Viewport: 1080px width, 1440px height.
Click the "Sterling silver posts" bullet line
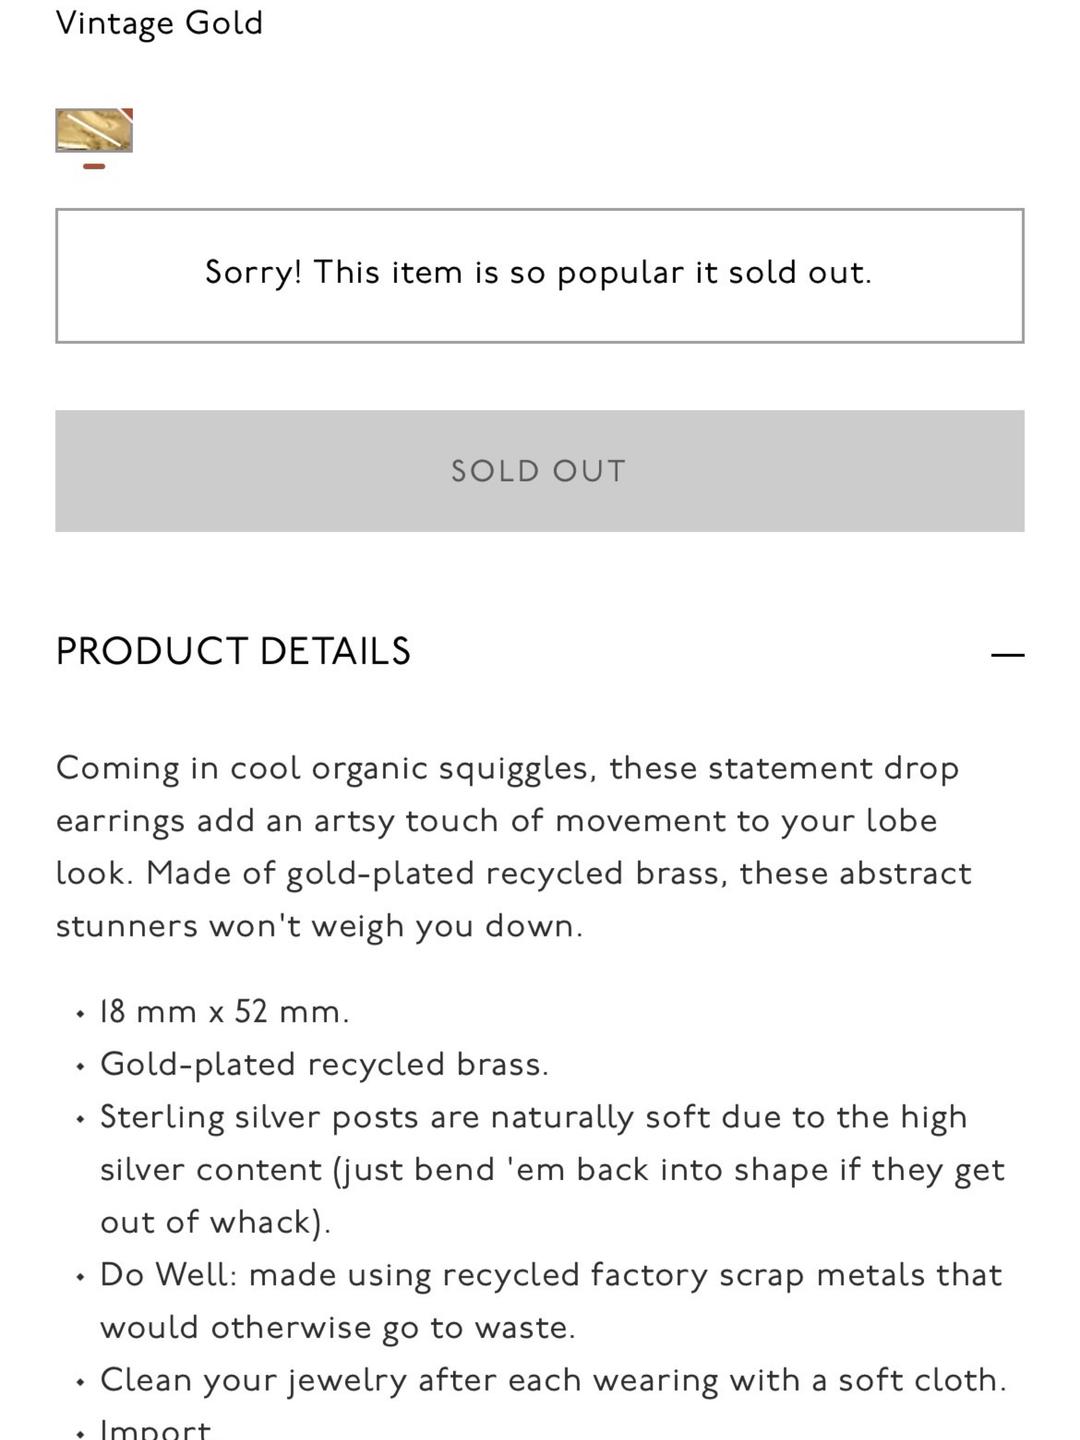533,1117
